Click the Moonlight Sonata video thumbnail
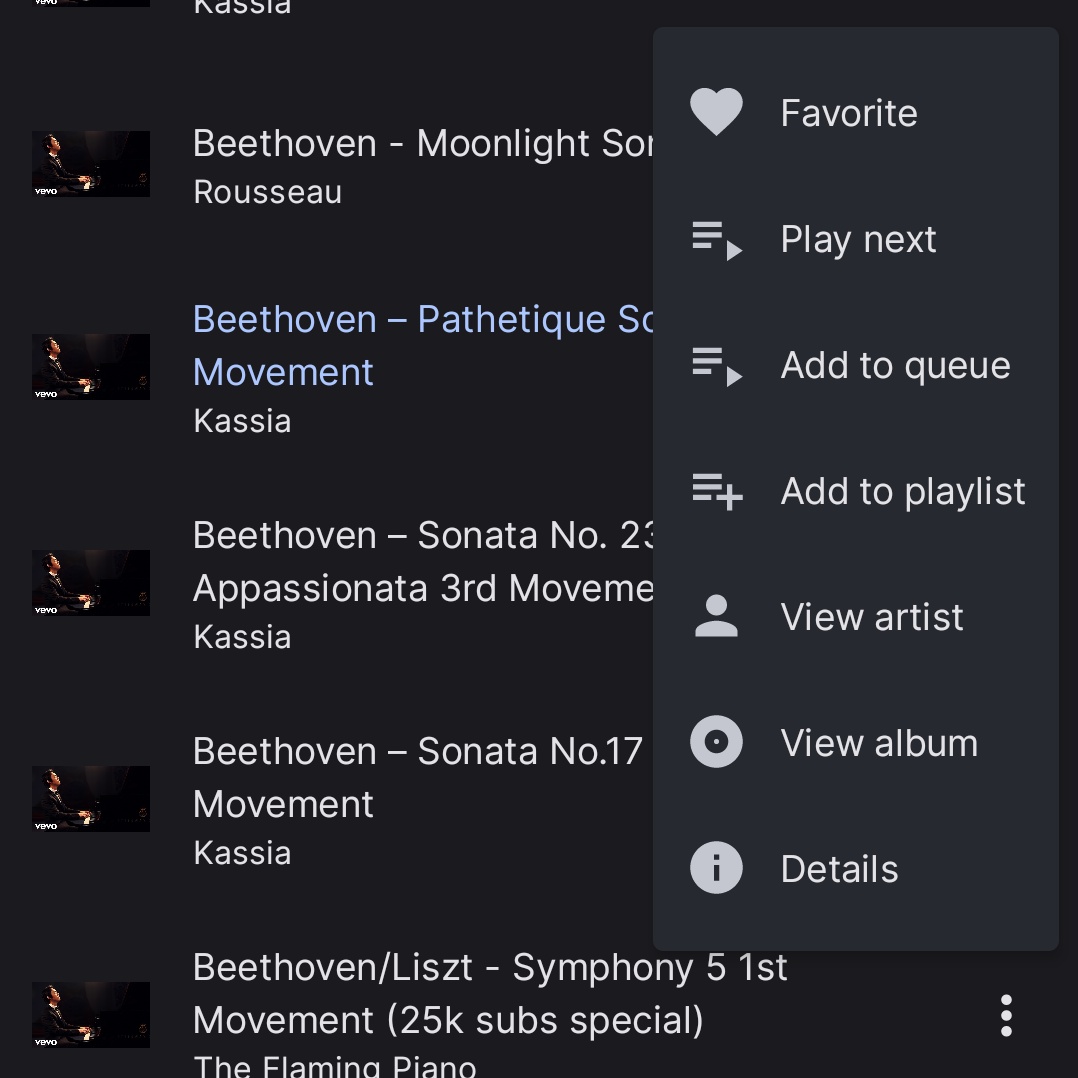The image size is (1078, 1078). point(91,164)
